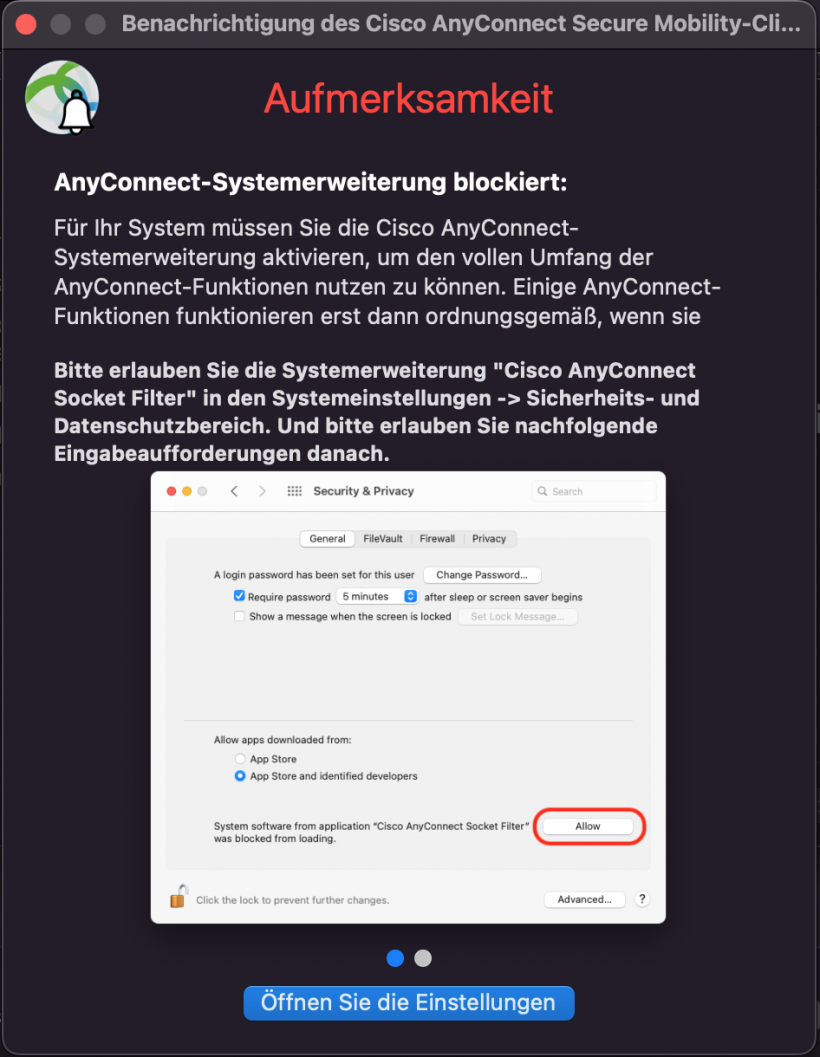Open the Advanced settings button
The width and height of the screenshot is (820, 1057).
tap(584, 899)
